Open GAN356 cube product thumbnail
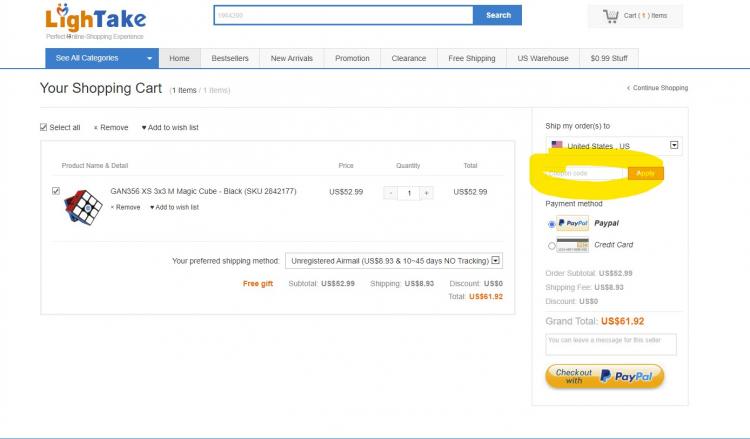The height and width of the screenshot is (439, 750). click(x=83, y=207)
